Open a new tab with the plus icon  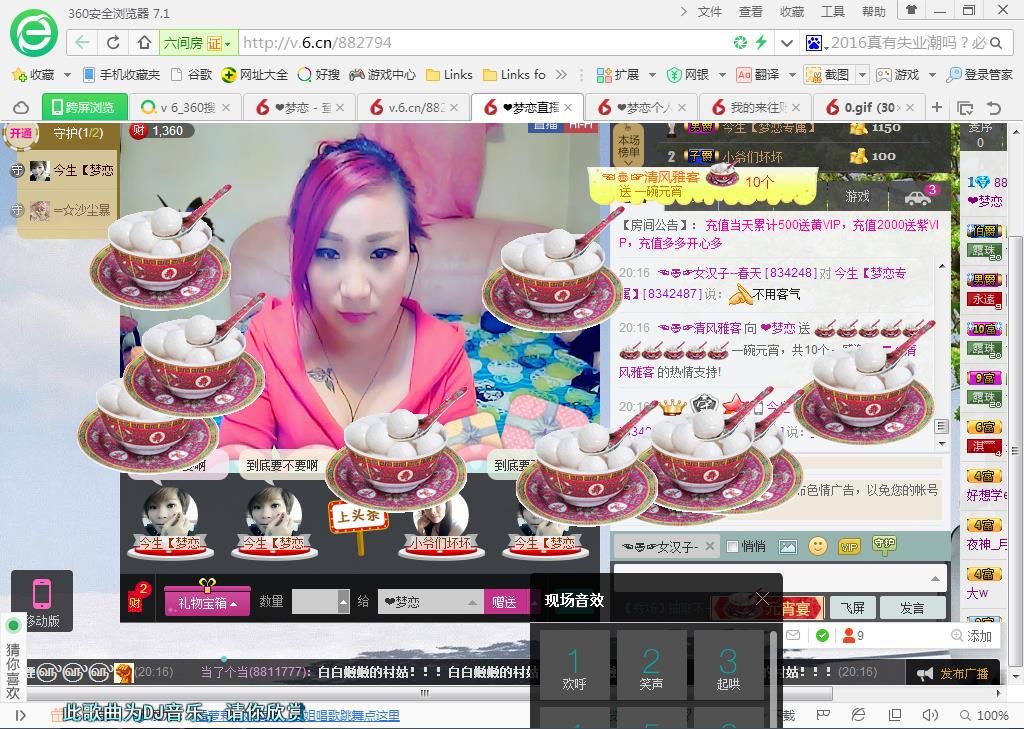pyautogui.click(x=936, y=106)
